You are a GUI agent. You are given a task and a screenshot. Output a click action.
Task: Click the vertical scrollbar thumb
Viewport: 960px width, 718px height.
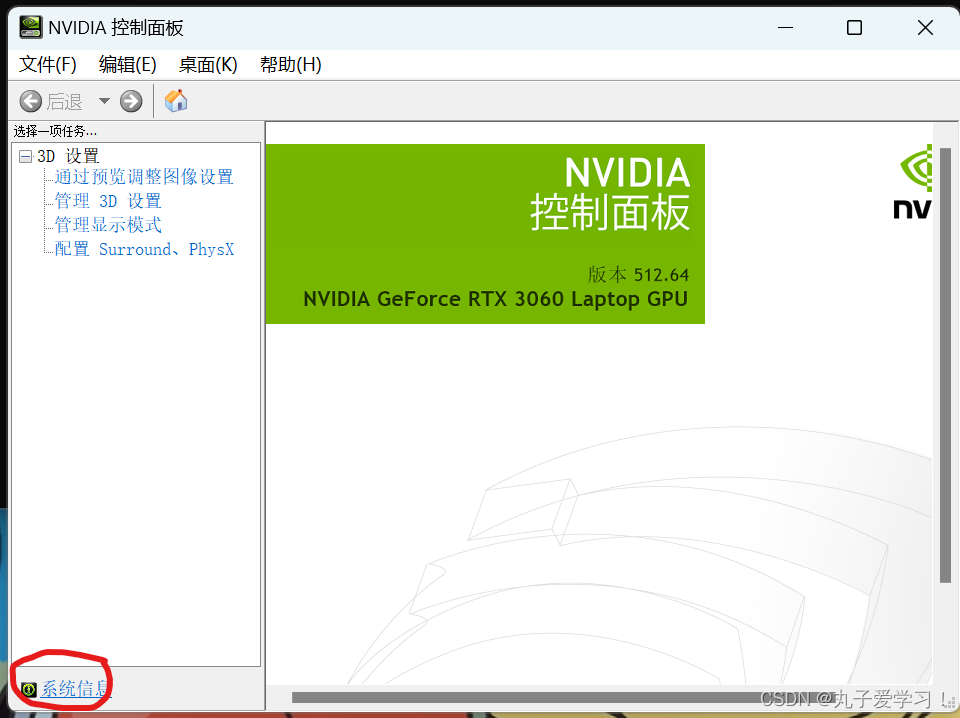945,365
